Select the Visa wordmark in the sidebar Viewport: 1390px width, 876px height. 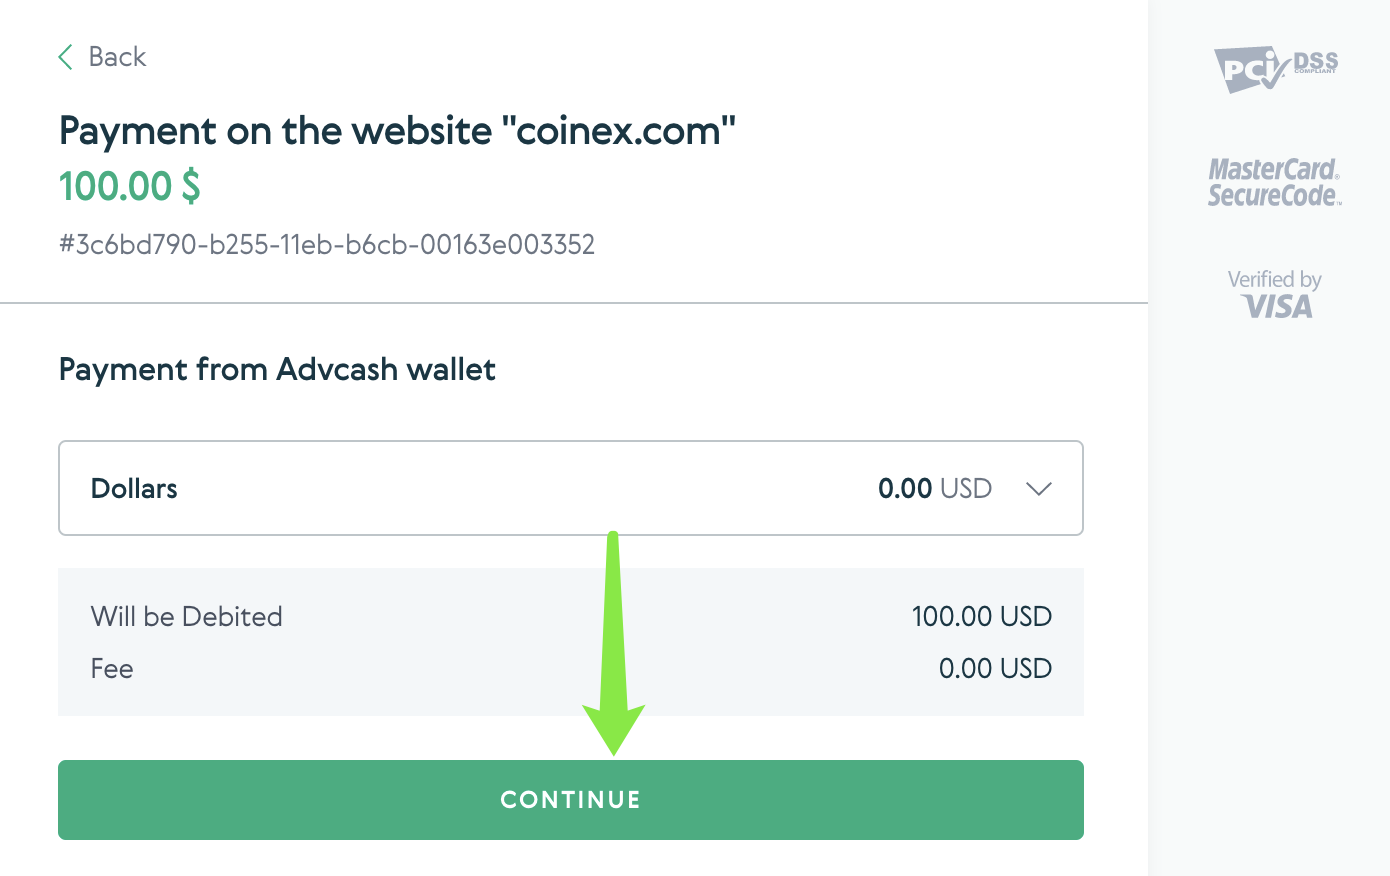(x=1277, y=305)
